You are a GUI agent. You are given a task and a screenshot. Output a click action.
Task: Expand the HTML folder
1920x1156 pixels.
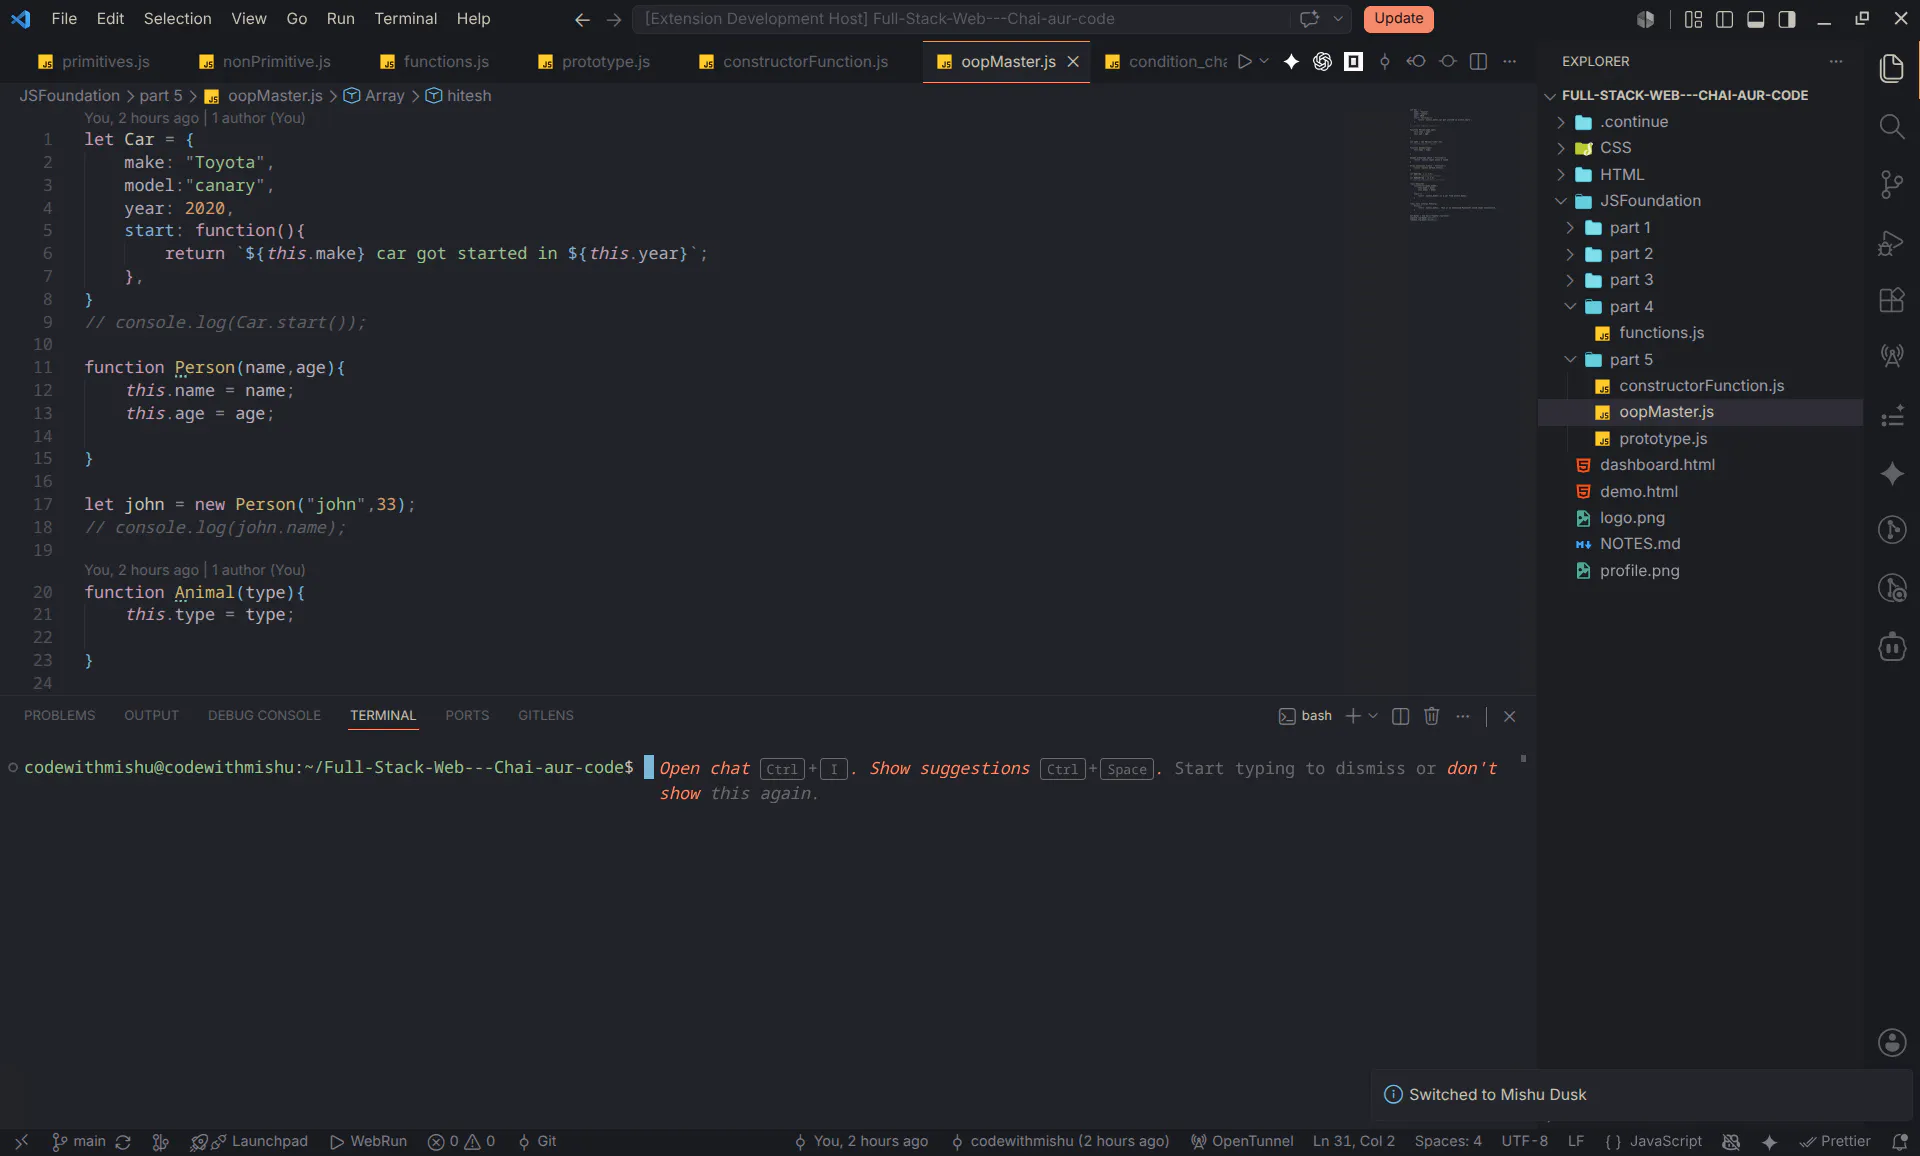[1561, 175]
